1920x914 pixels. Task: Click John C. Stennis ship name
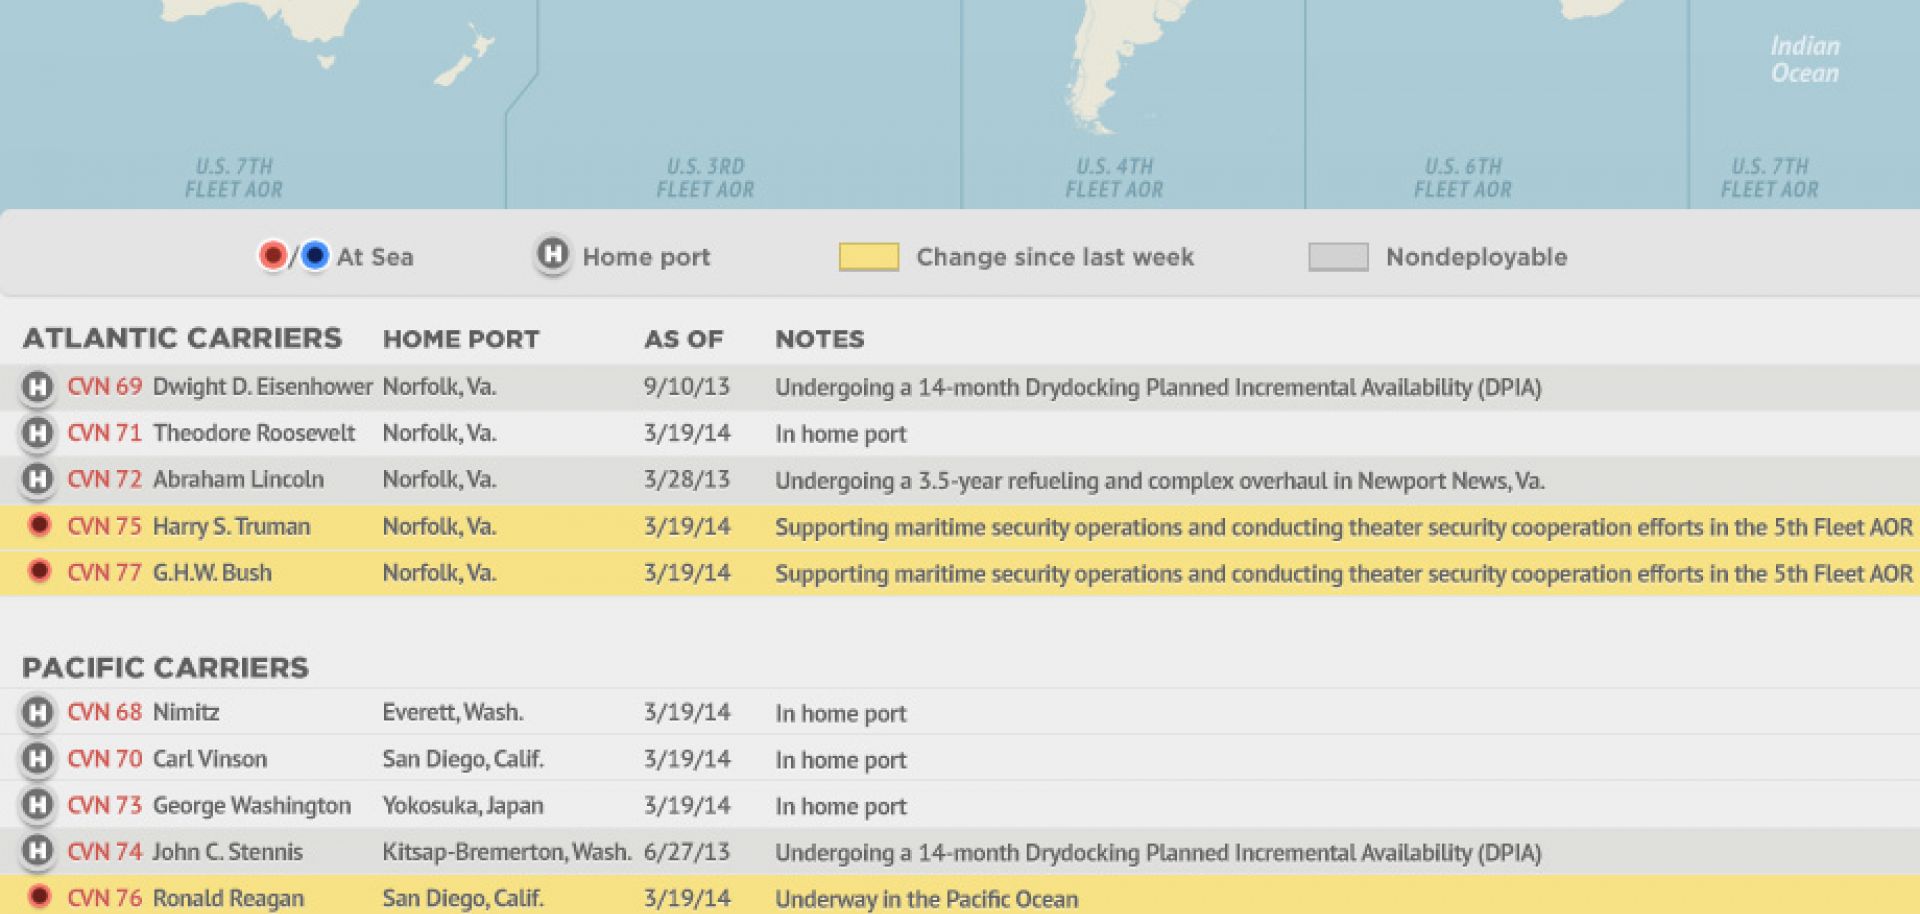[x=227, y=852]
